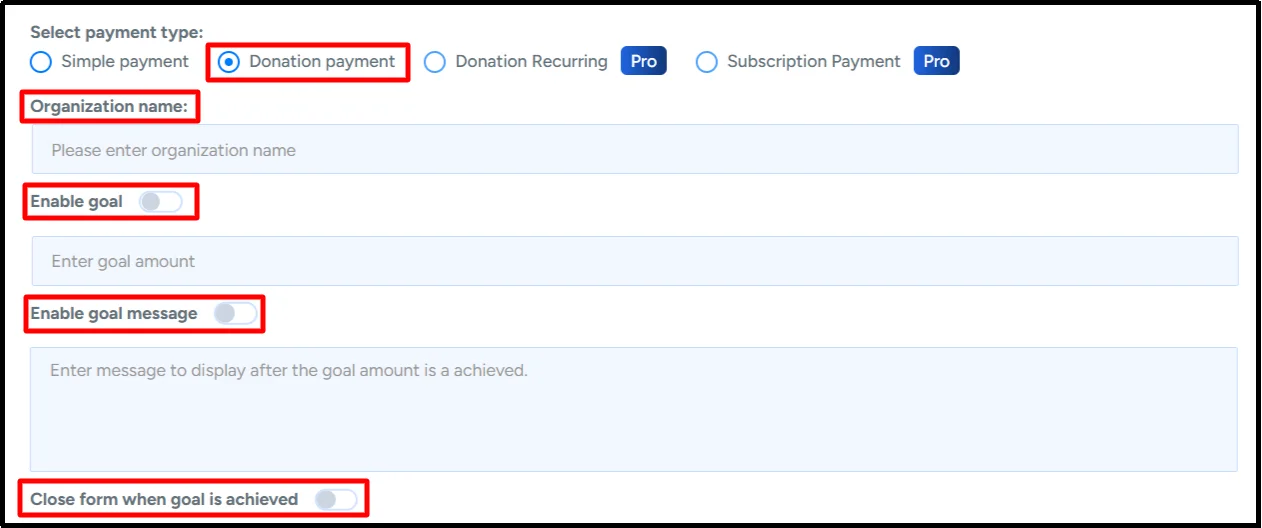This screenshot has height=528, width=1262.
Task: Choose the Donation Recurring radio option
Action: [435, 62]
